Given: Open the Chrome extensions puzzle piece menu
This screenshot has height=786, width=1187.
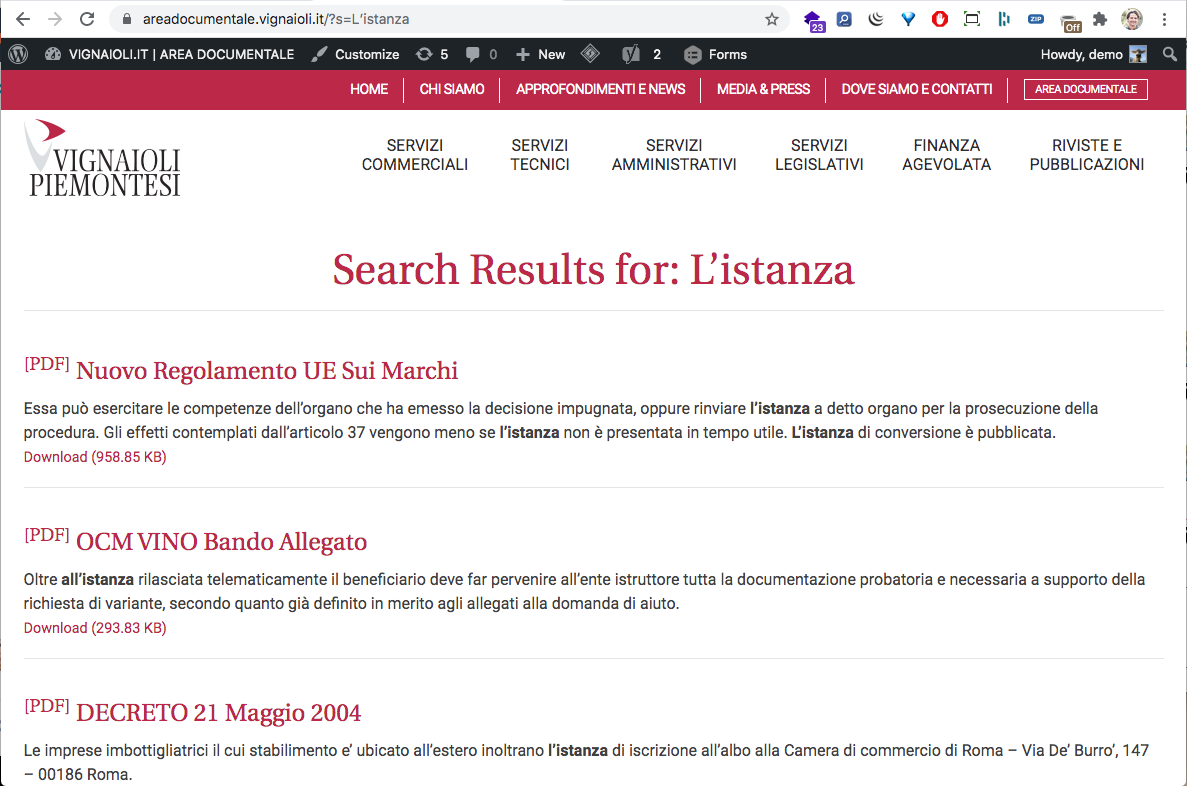Looking at the screenshot, I should click(x=1100, y=19).
